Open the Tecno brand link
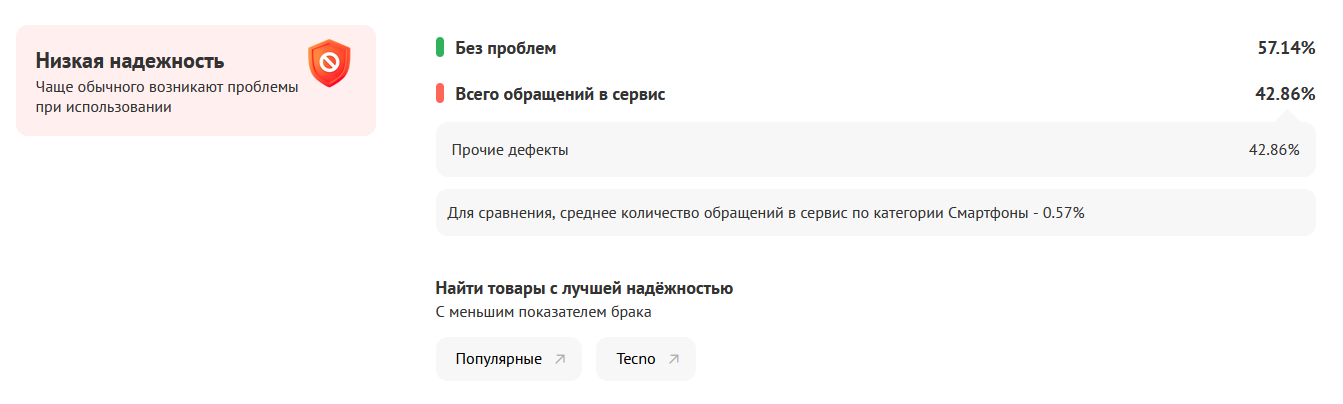 tap(636, 359)
